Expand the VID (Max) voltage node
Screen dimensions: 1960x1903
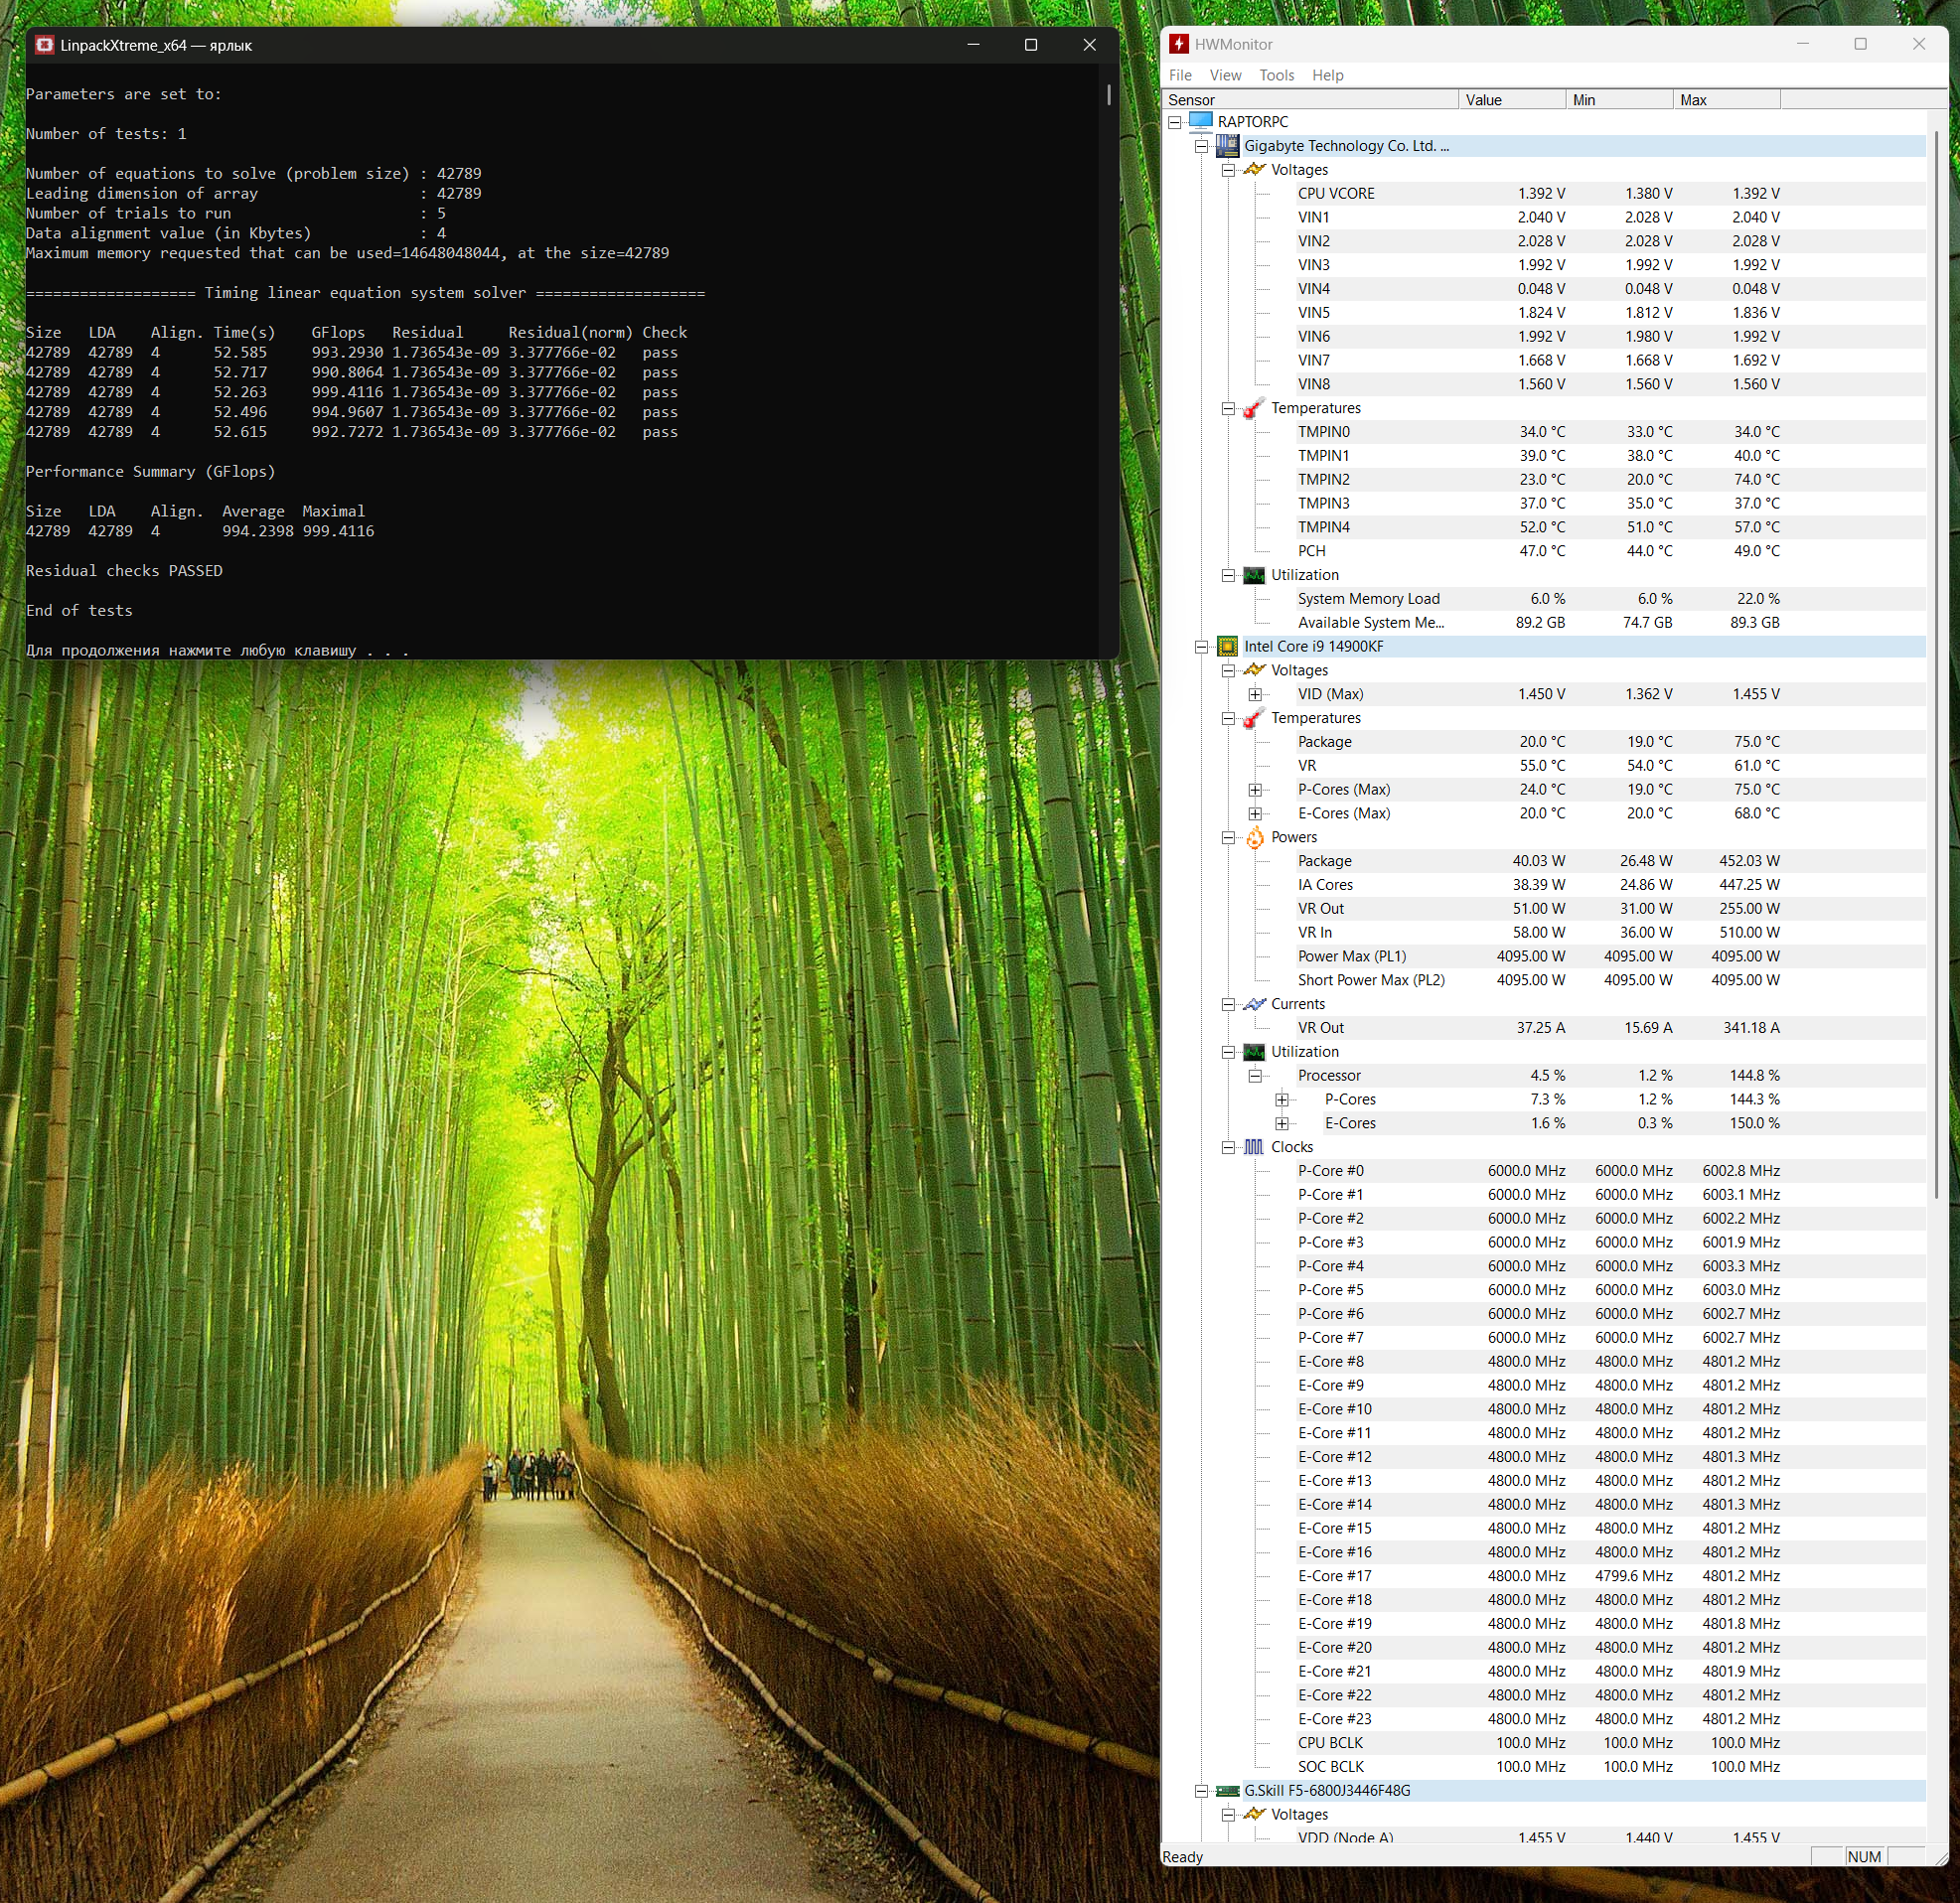click(x=1255, y=694)
